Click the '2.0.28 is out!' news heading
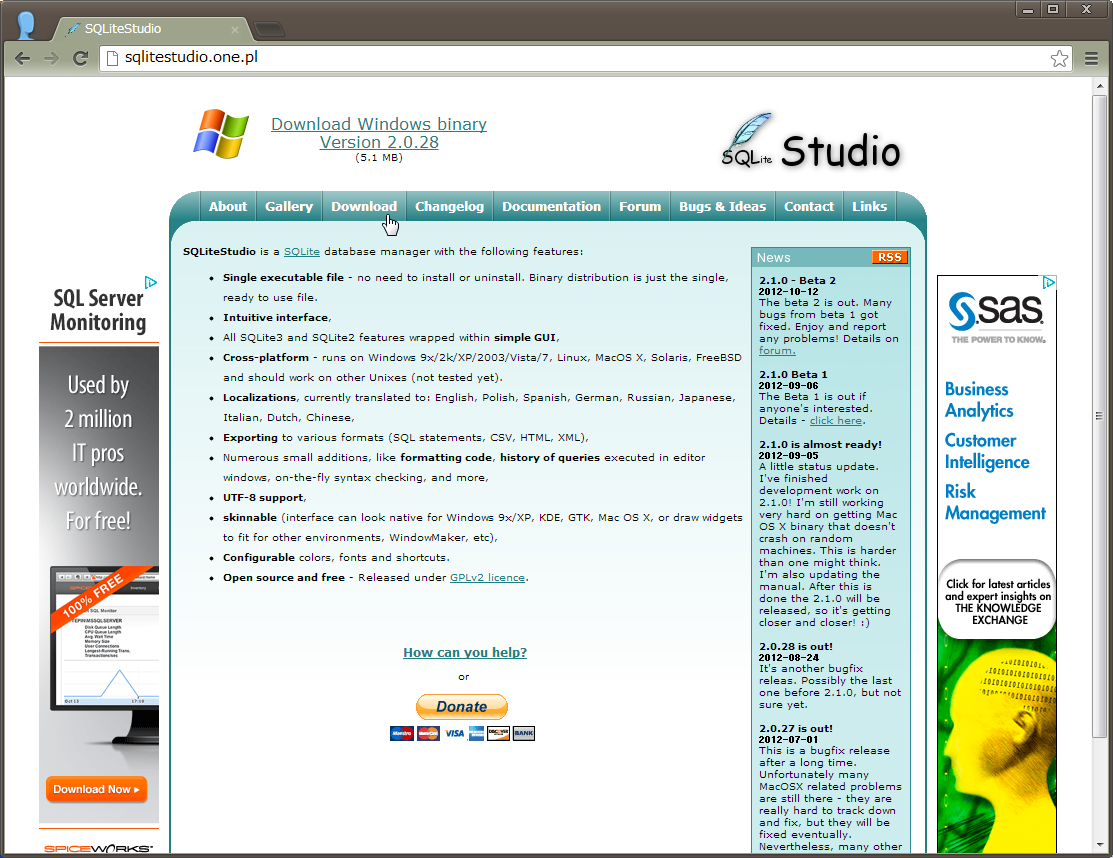Screen dimensions: 1113x858 (x=796, y=647)
